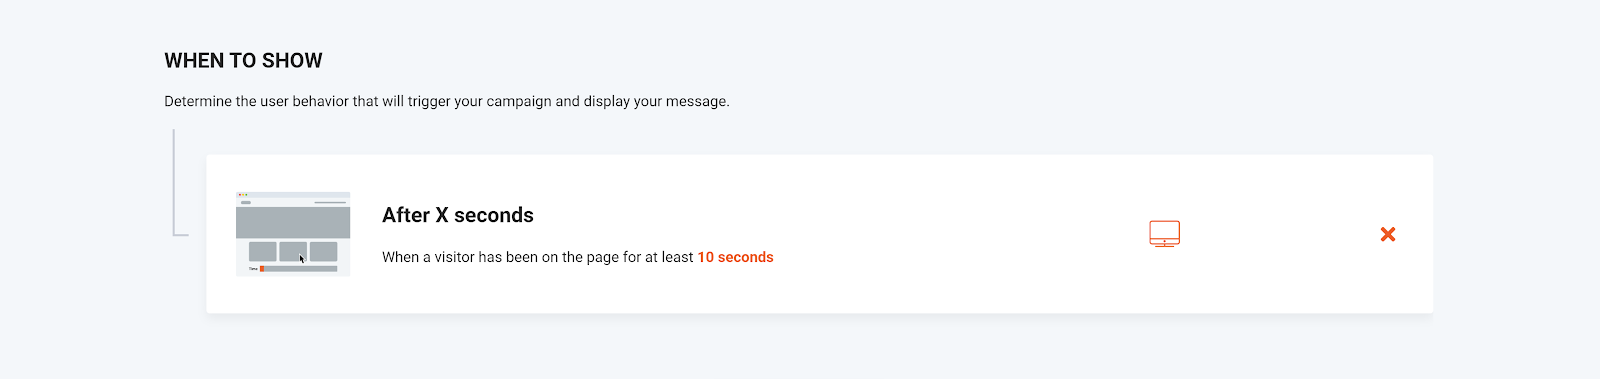Click the WHEN TO SHOW heading
The width and height of the screenshot is (1600, 379).
pyautogui.click(x=243, y=61)
